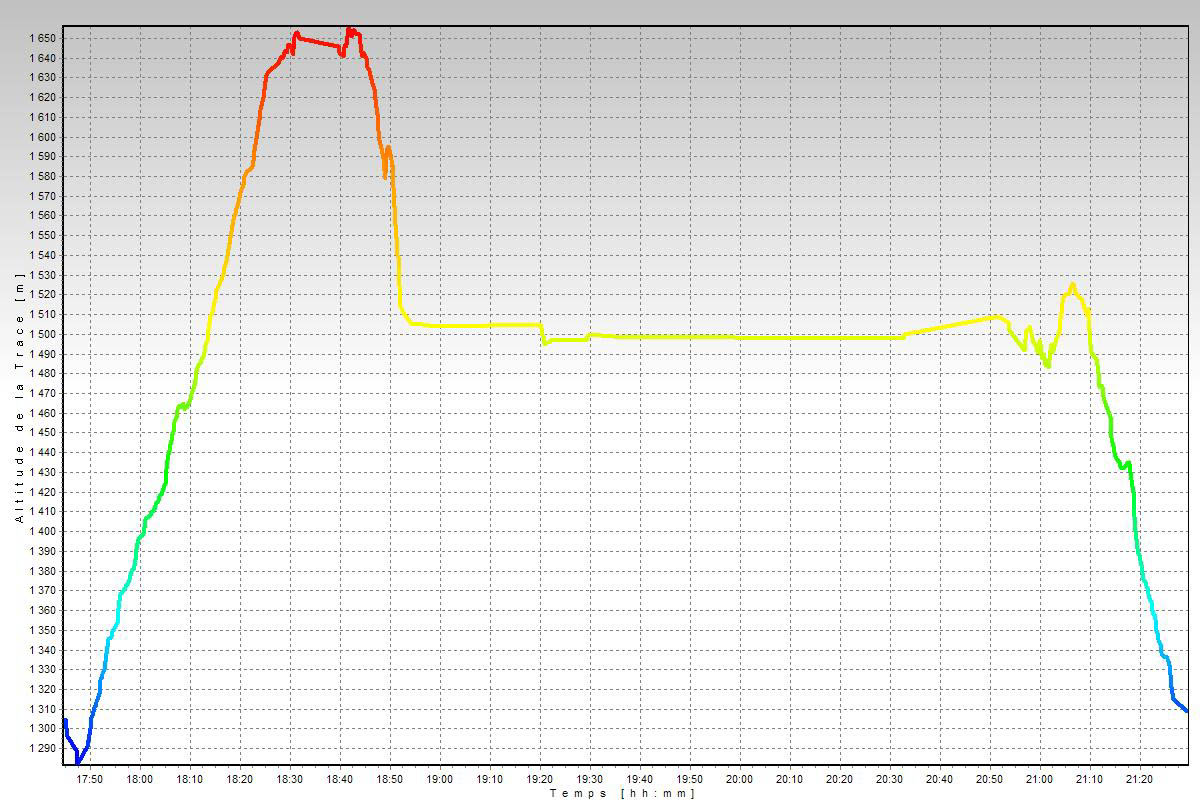The width and height of the screenshot is (1200, 800).
Task: Select the 21:20 tick label on the time axis
Action: (1140, 779)
